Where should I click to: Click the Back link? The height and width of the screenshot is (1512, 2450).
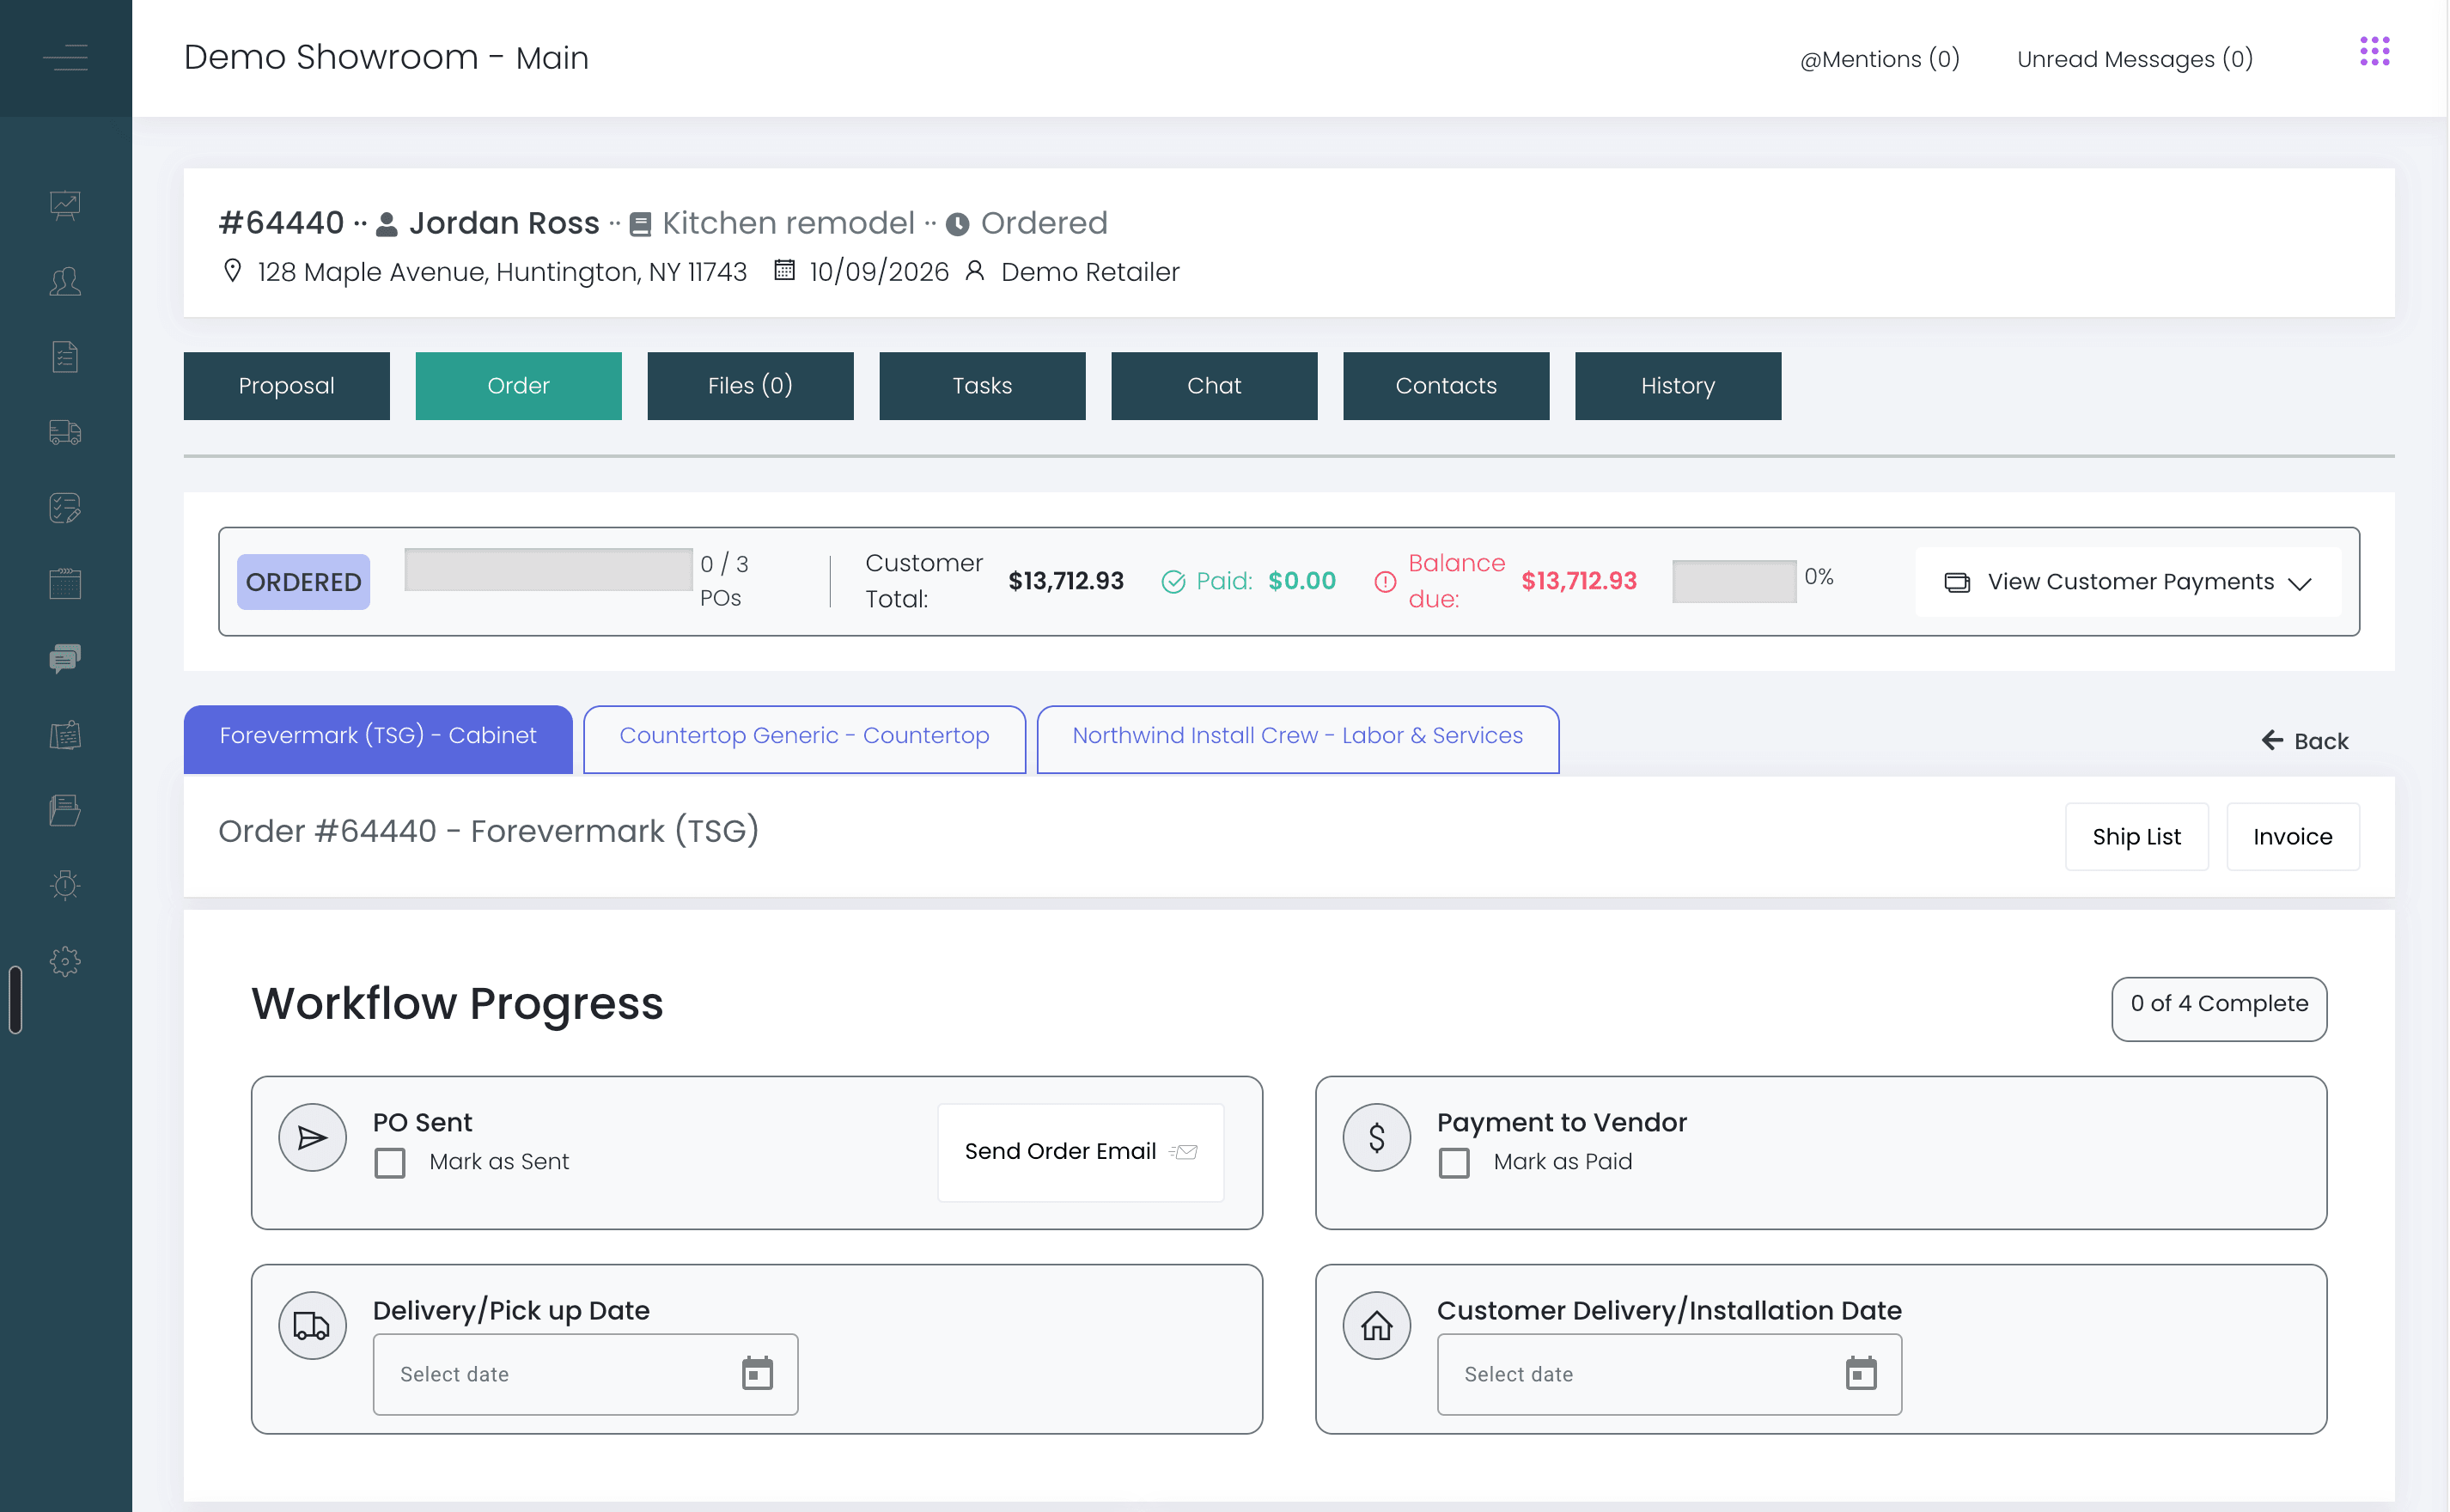click(x=2304, y=741)
